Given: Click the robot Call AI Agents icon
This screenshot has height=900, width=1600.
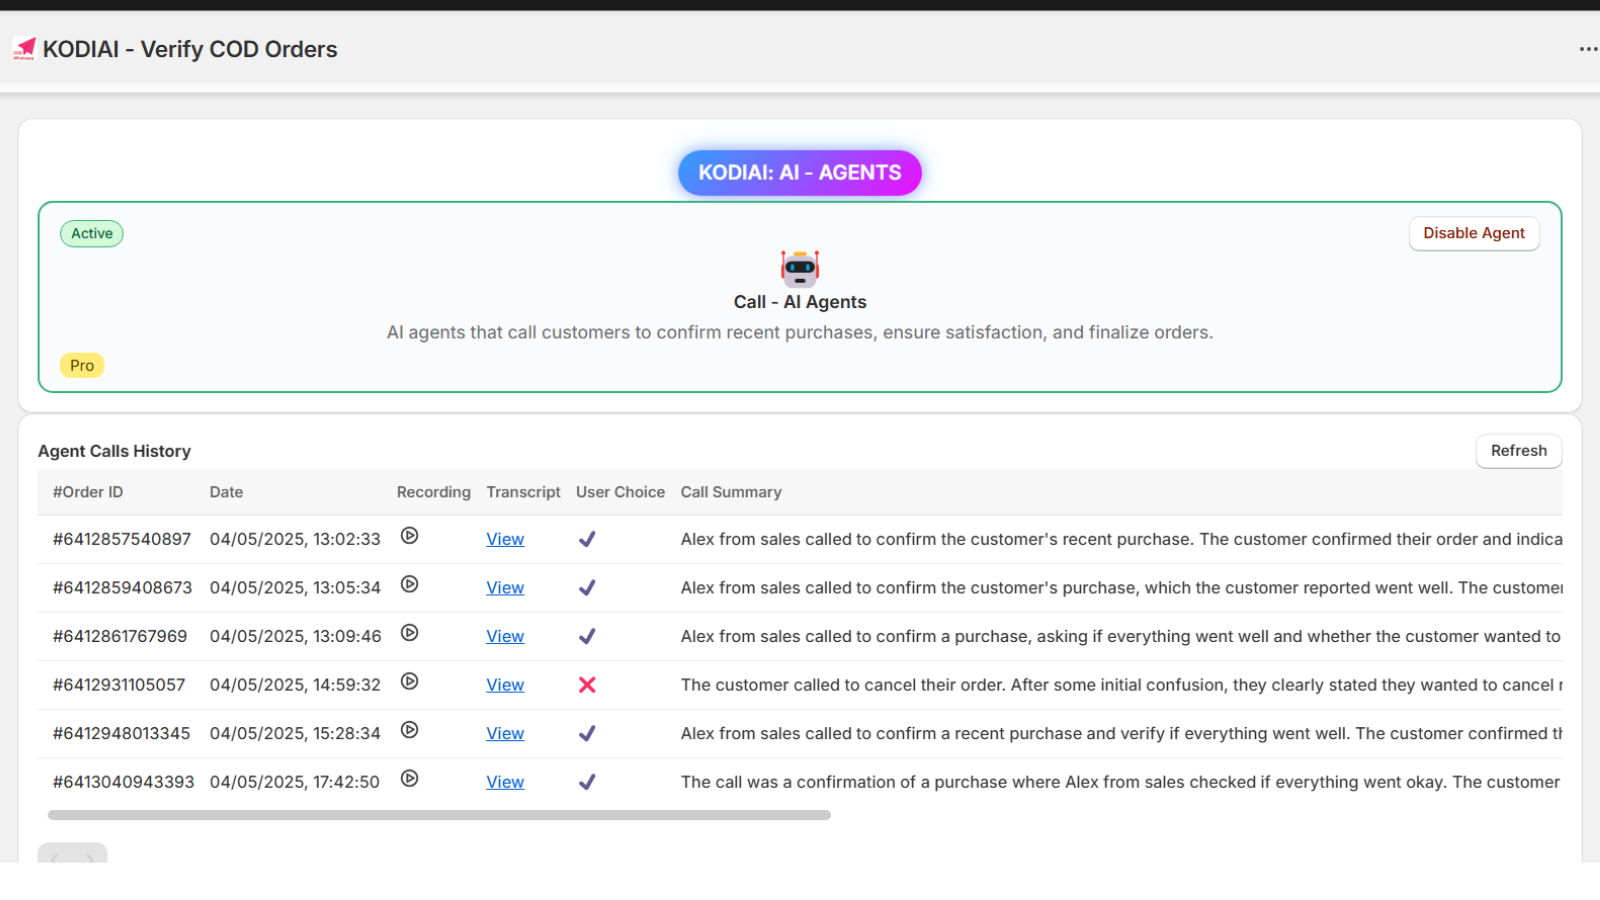Looking at the screenshot, I should 800,268.
